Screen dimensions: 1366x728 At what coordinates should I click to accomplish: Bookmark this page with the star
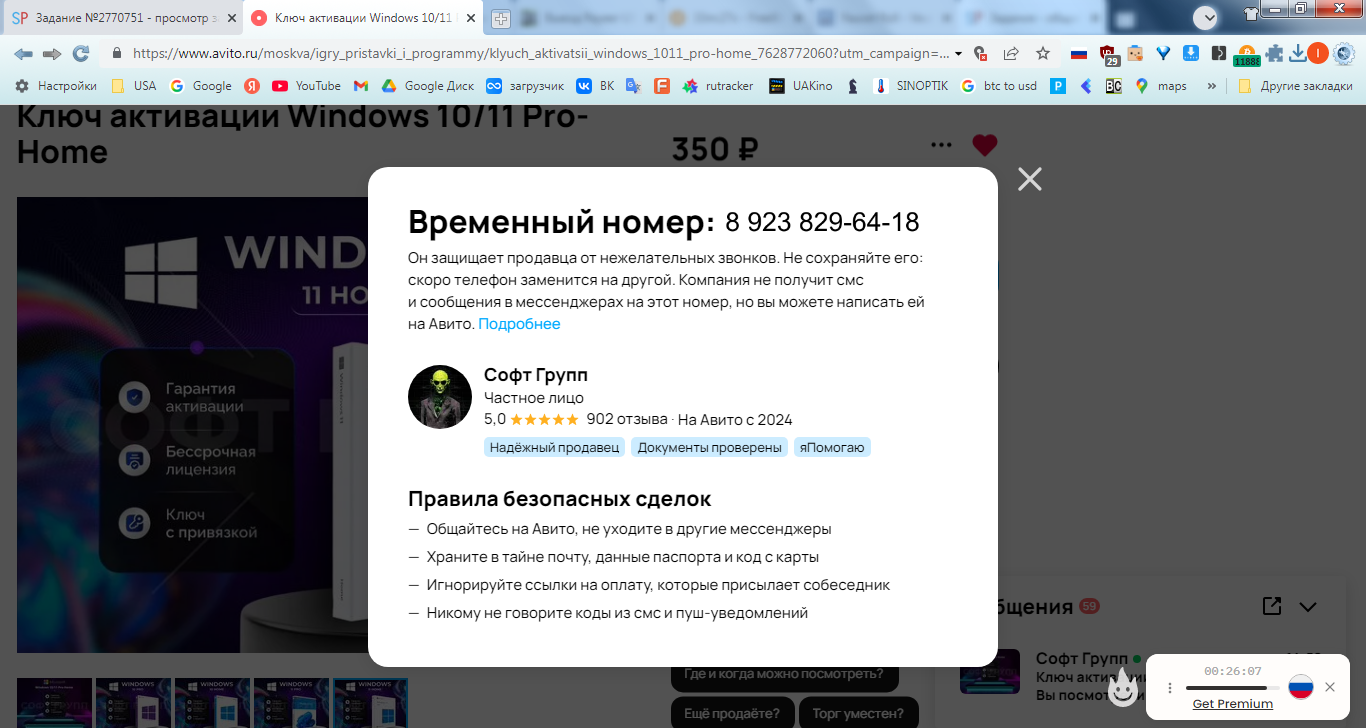click(1043, 54)
